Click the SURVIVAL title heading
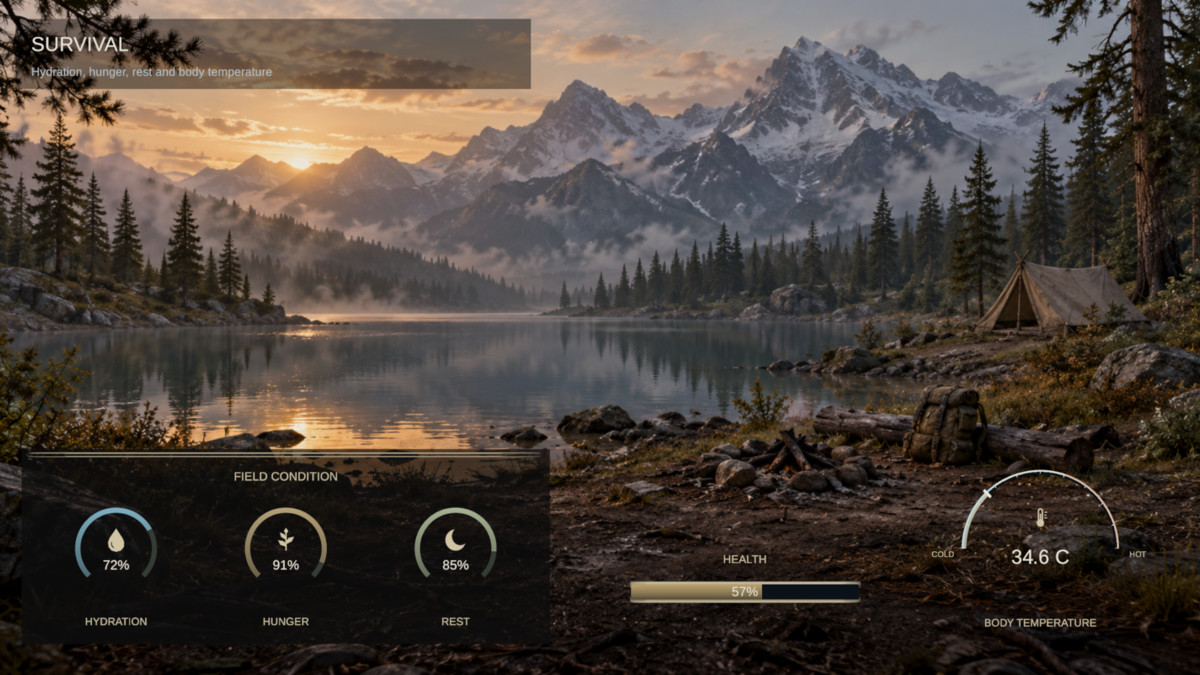This screenshot has width=1200, height=675. 80,44
